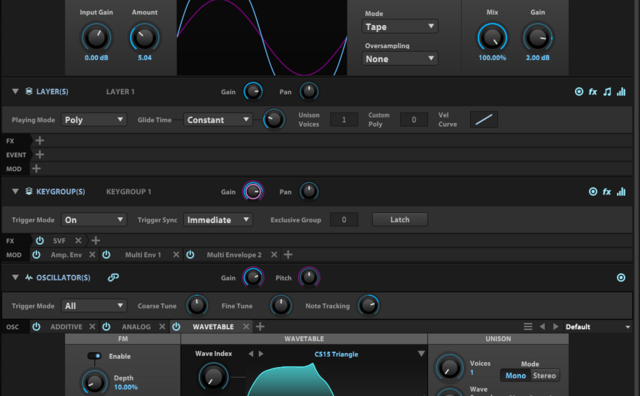The height and width of the screenshot is (396, 640).
Task: Open the CS15 Triangle wavetable menu arrow
Action: [421, 354]
